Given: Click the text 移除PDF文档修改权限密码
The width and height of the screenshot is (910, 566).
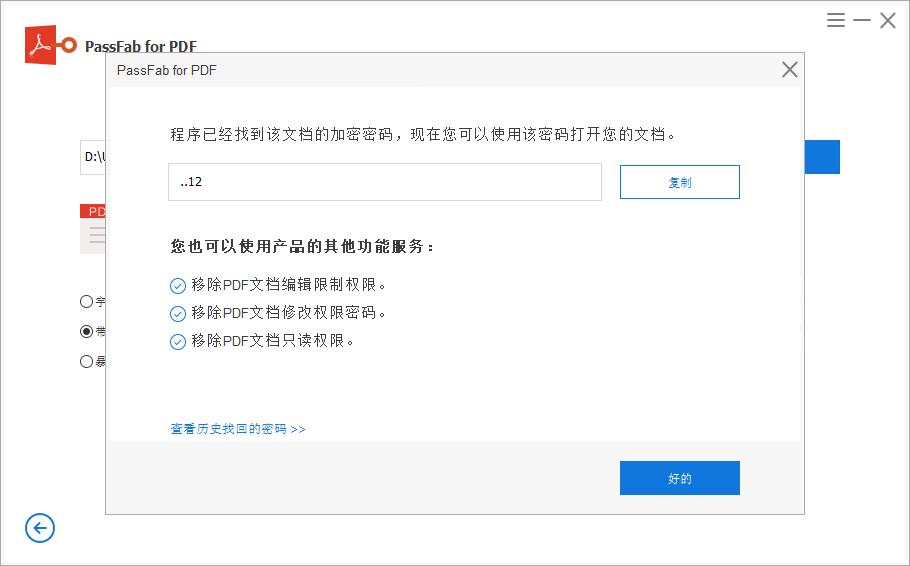Looking at the screenshot, I should [288, 312].
